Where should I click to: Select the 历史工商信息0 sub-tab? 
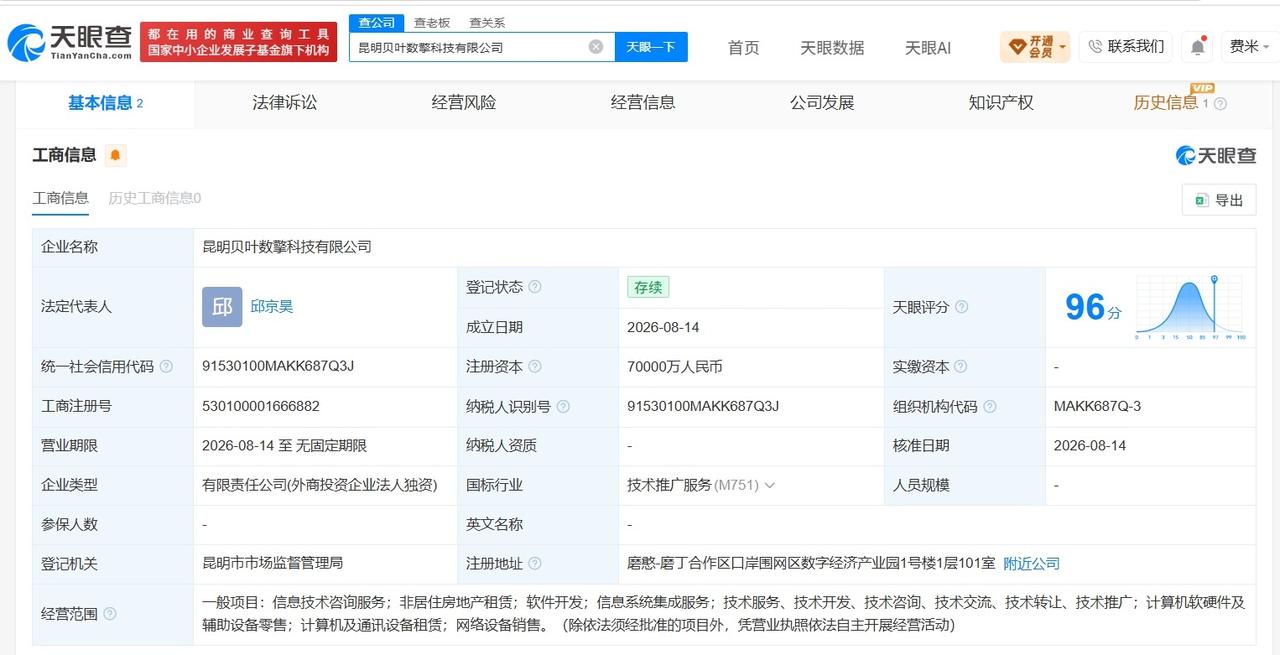coord(155,198)
